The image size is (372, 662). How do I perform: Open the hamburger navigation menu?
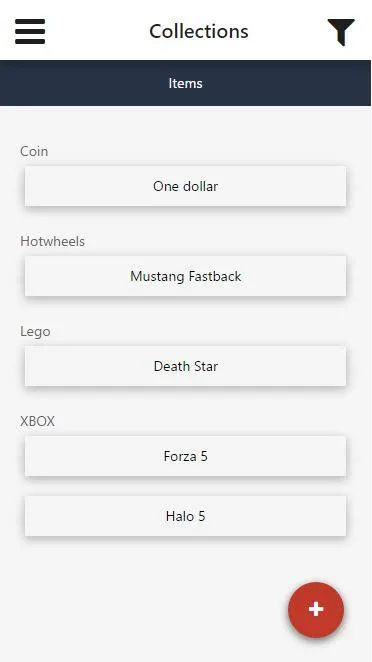(x=30, y=31)
